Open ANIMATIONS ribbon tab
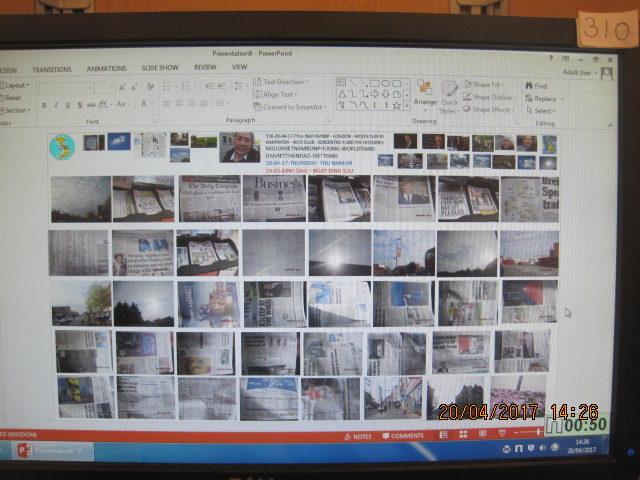Screen dimensions: 640x480 coord(107,69)
